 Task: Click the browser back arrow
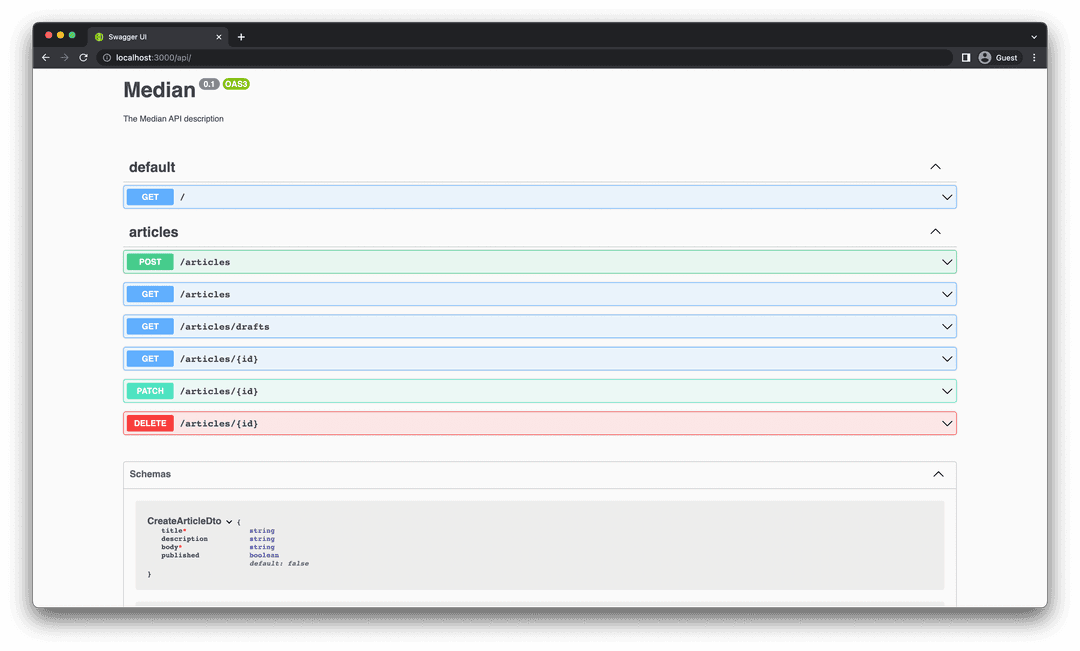[45, 57]
